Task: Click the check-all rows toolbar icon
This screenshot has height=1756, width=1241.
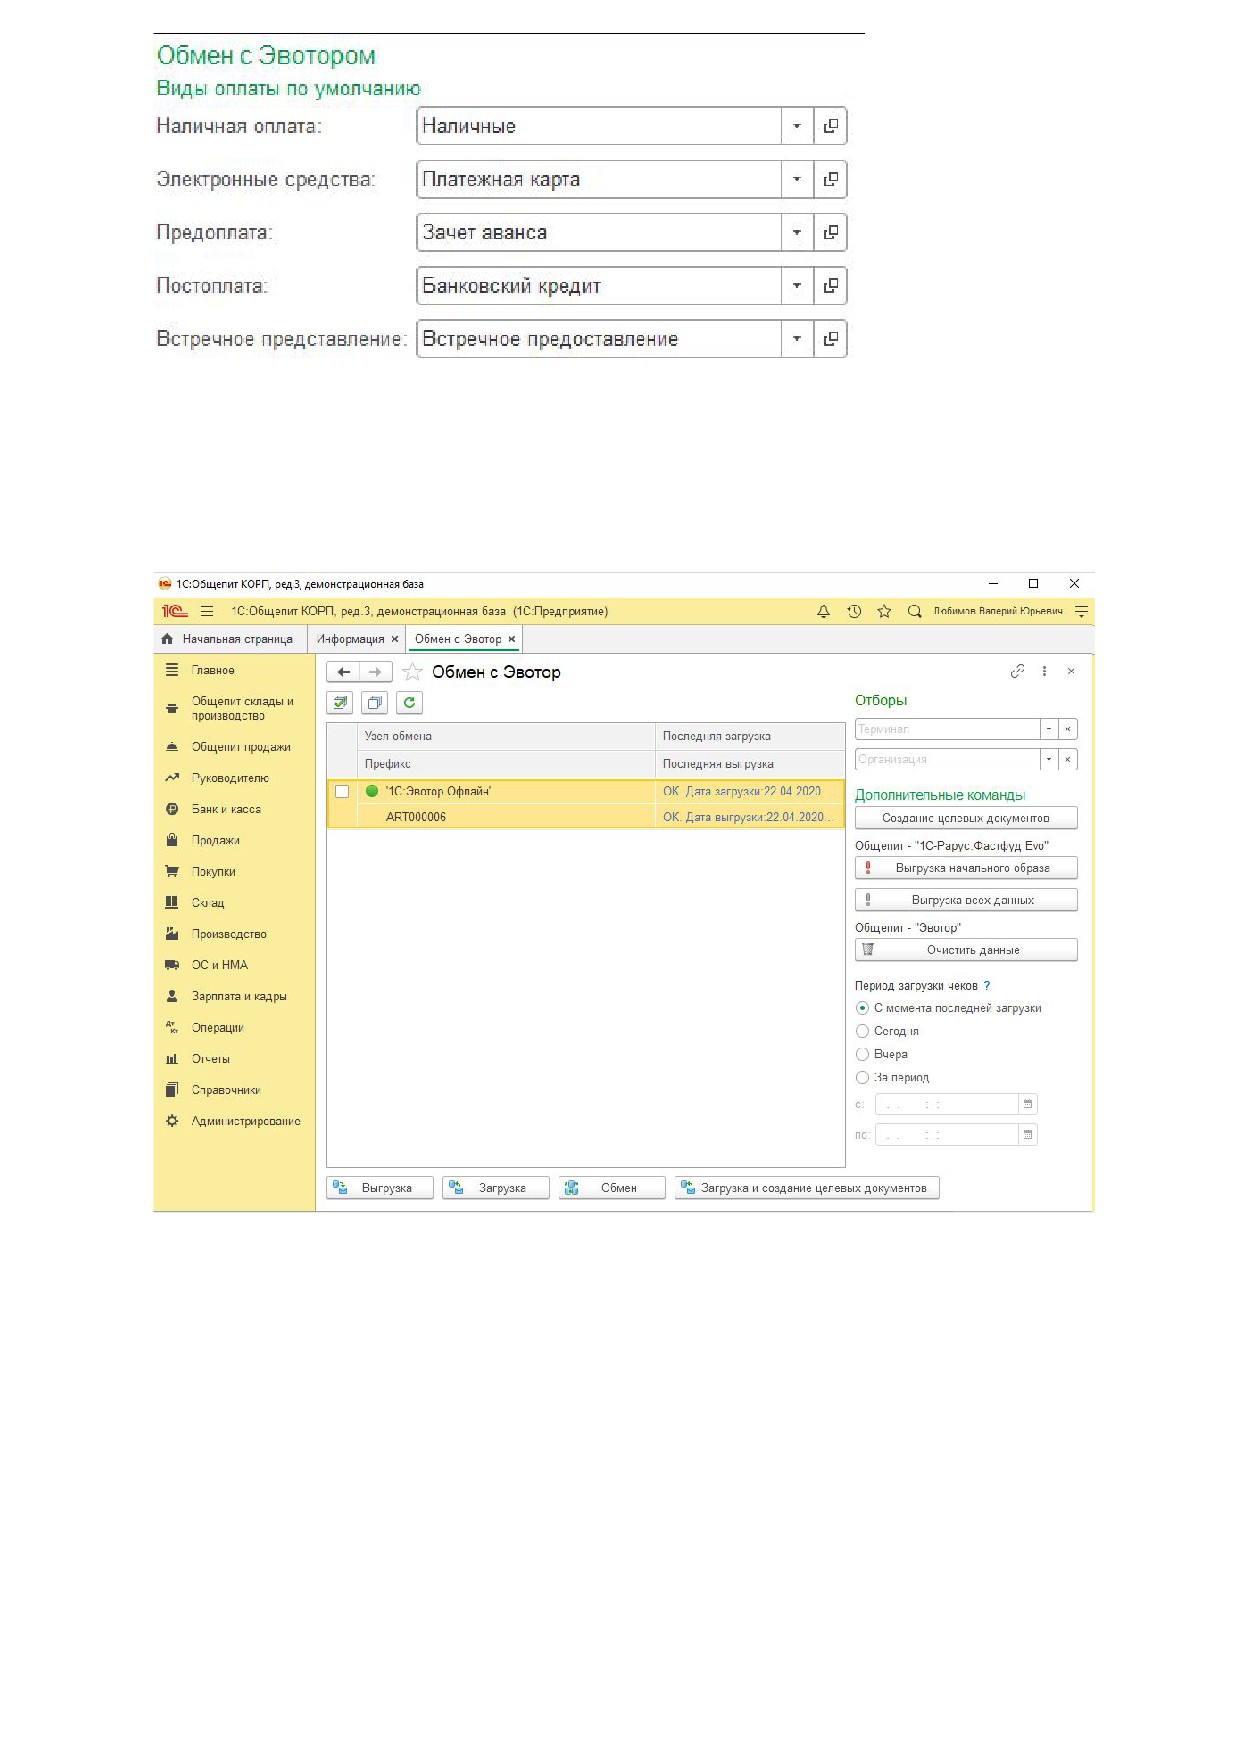Action: (340, 703)
